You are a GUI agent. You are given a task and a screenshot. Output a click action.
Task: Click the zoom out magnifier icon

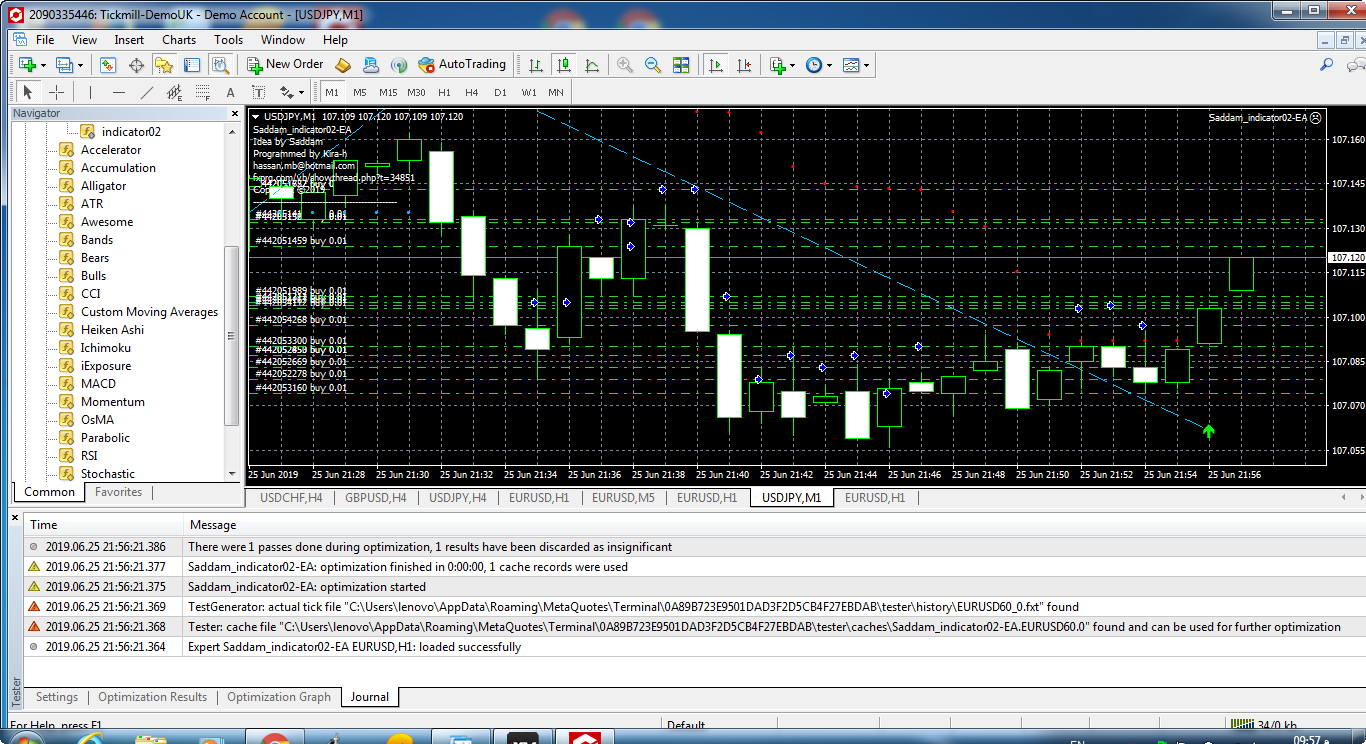pos(653,65)
